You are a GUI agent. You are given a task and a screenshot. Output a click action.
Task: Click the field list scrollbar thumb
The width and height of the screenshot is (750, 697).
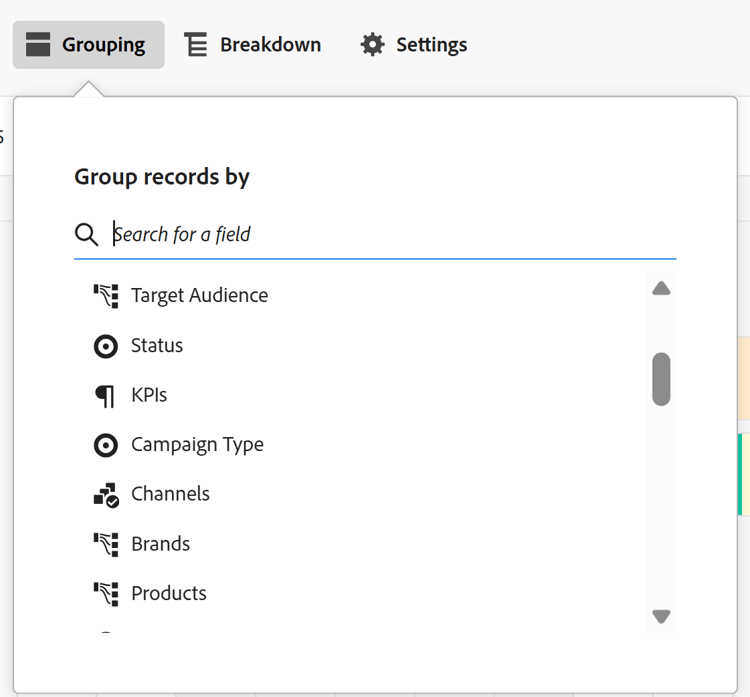tap(661, 379)
